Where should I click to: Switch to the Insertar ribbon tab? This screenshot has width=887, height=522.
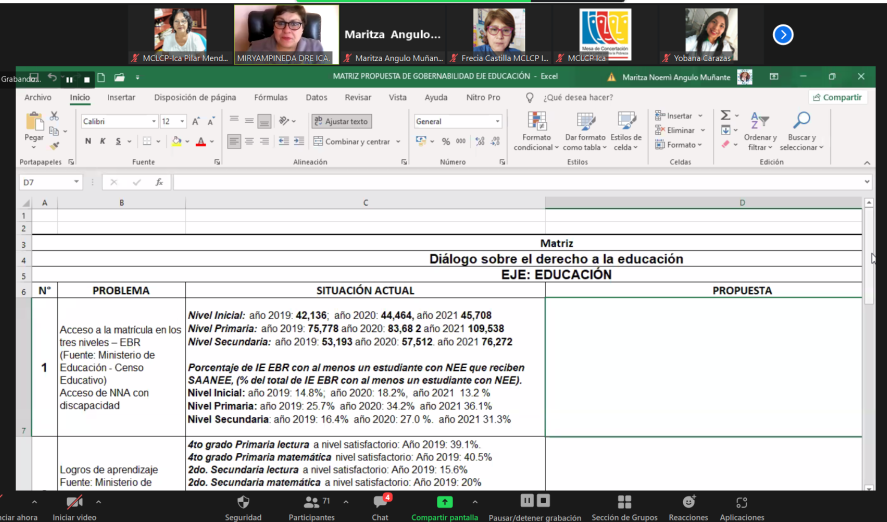(x=121, y=97)
